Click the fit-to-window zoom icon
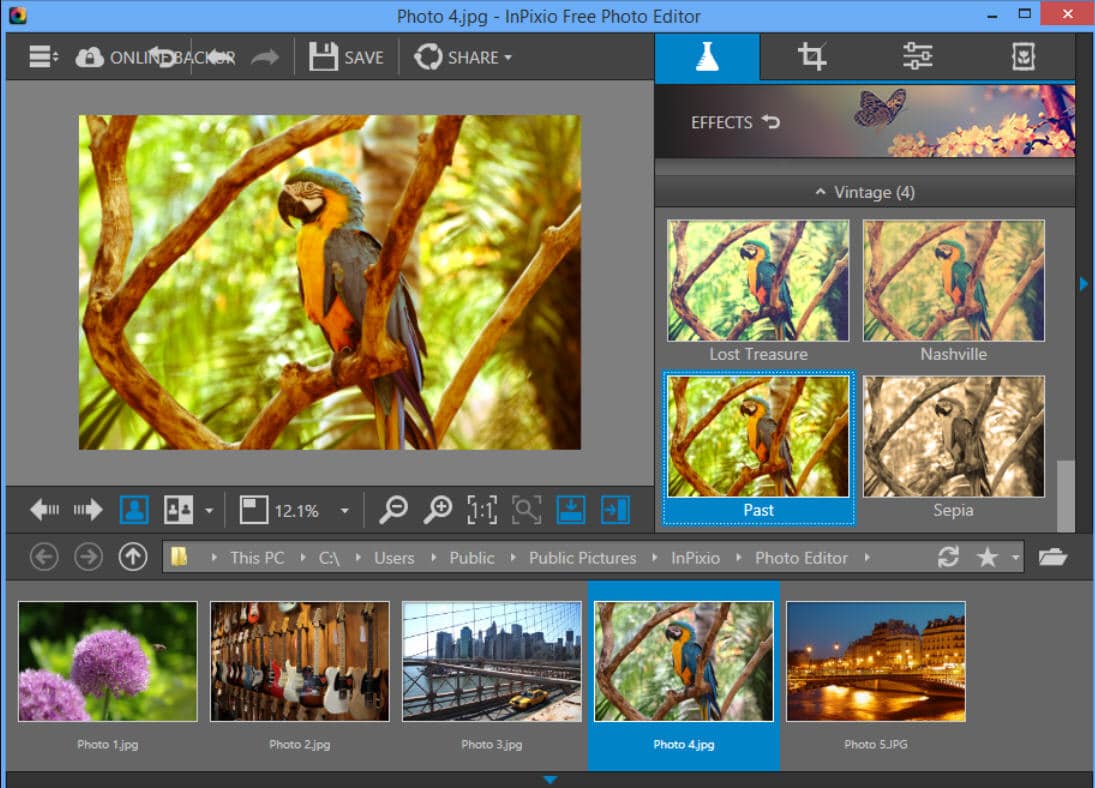 pyautogui.click(x=525, y=509)
